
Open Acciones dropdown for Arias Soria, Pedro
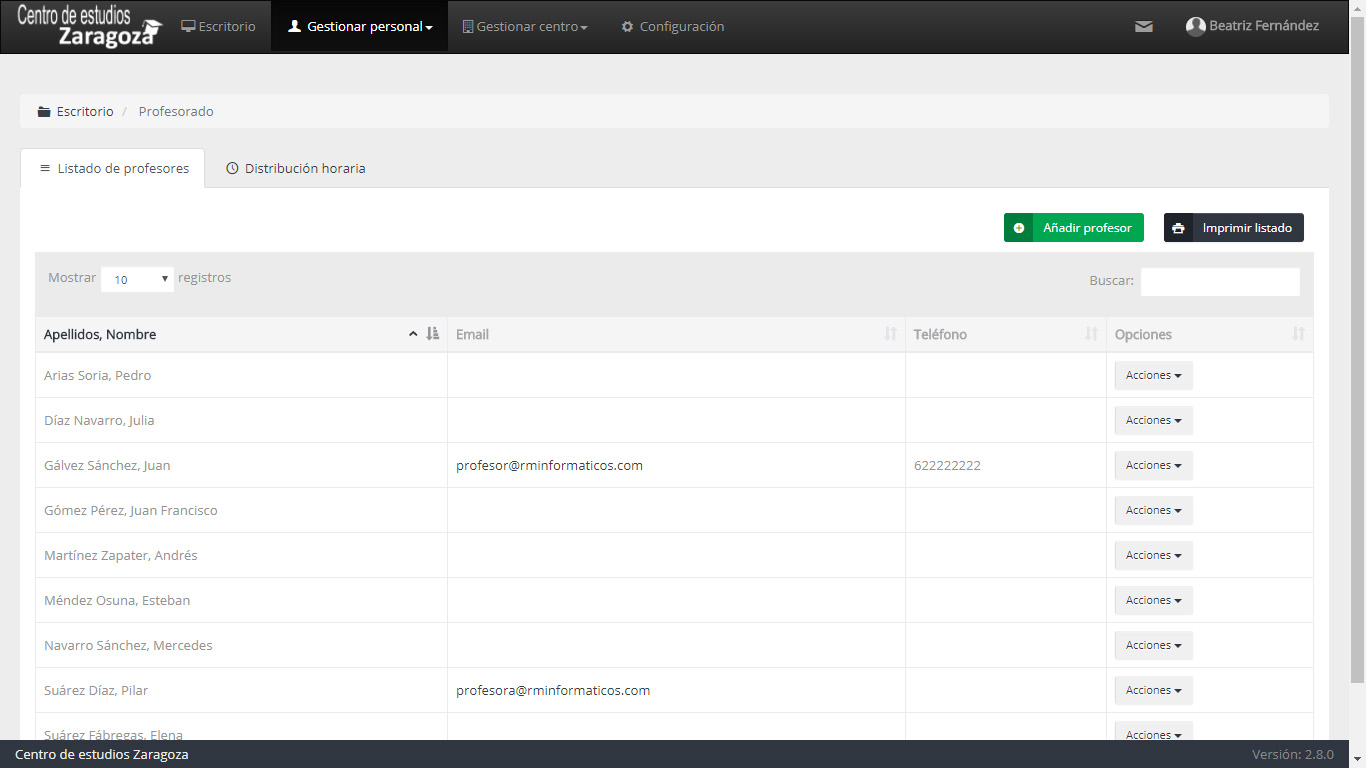point(1154,375)
